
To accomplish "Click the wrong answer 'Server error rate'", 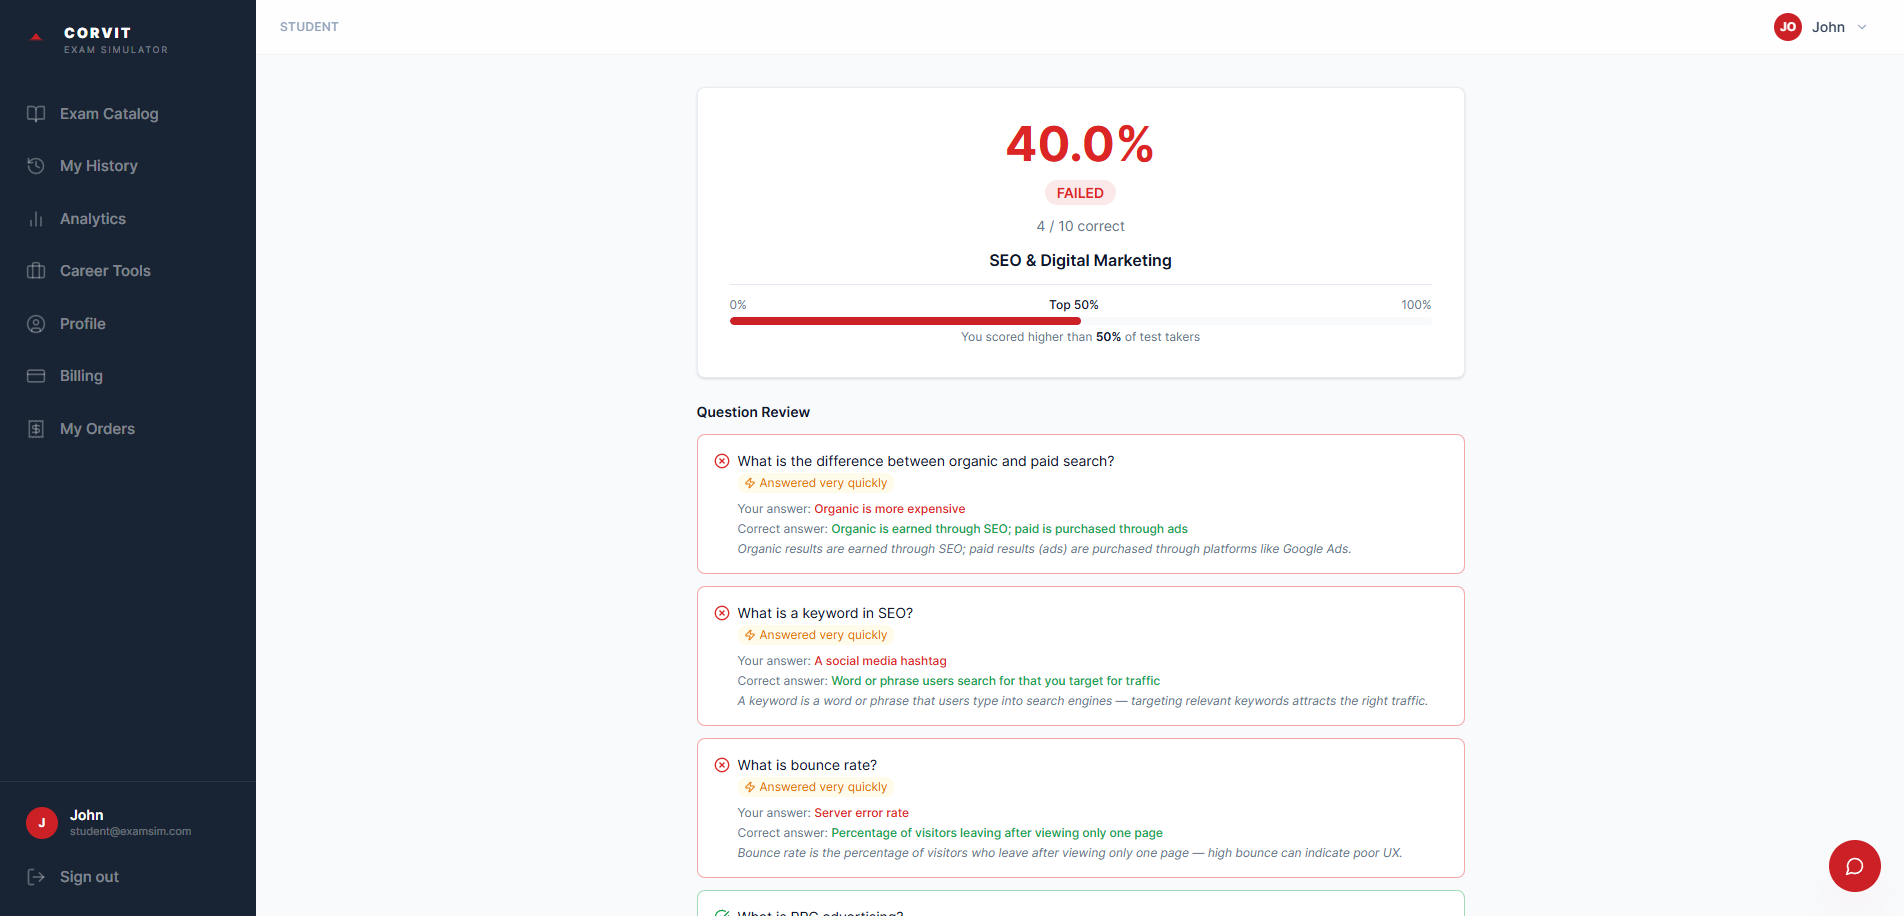I will (x=862, y=813).
